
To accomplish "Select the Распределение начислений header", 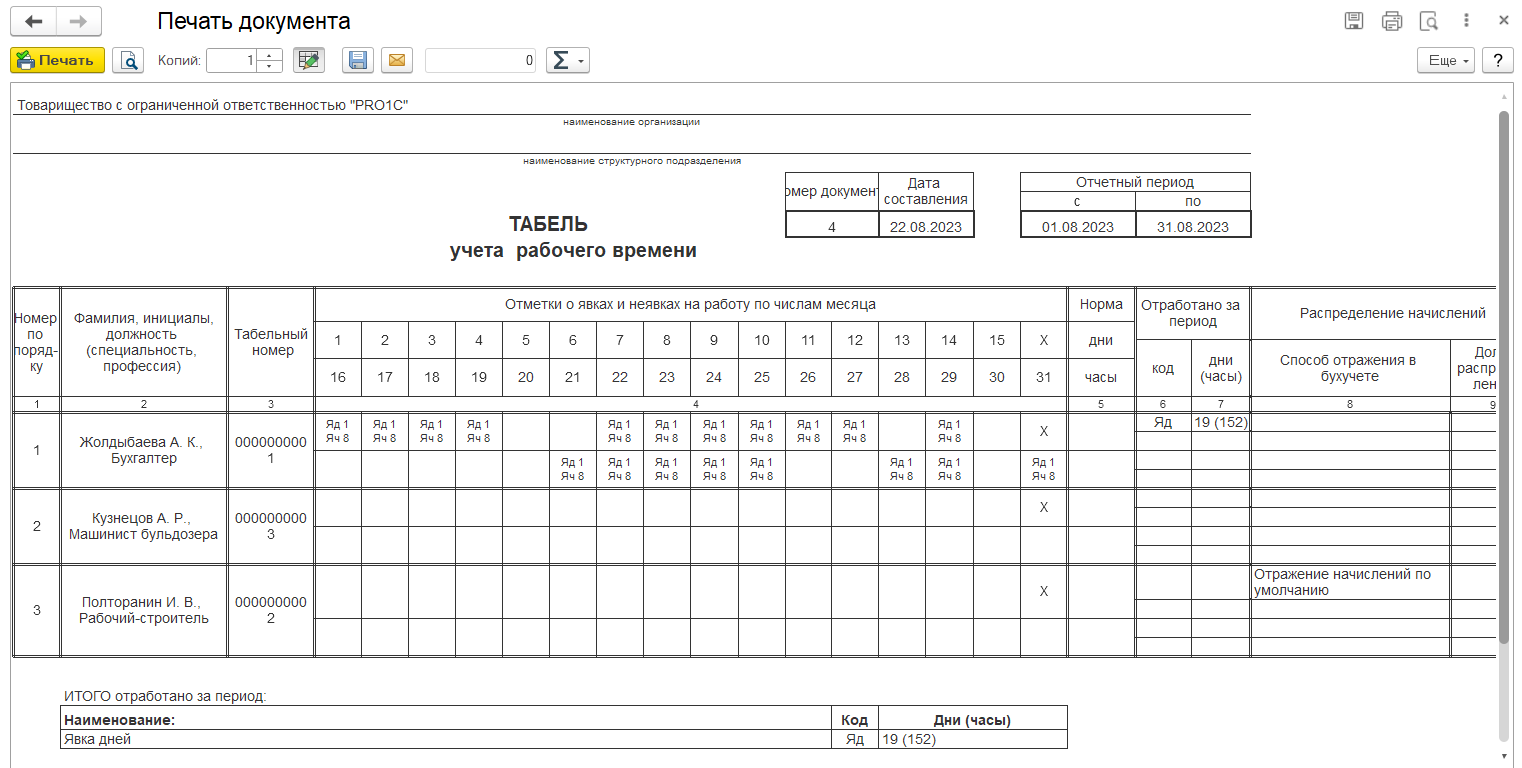I will coord(1392,313).
